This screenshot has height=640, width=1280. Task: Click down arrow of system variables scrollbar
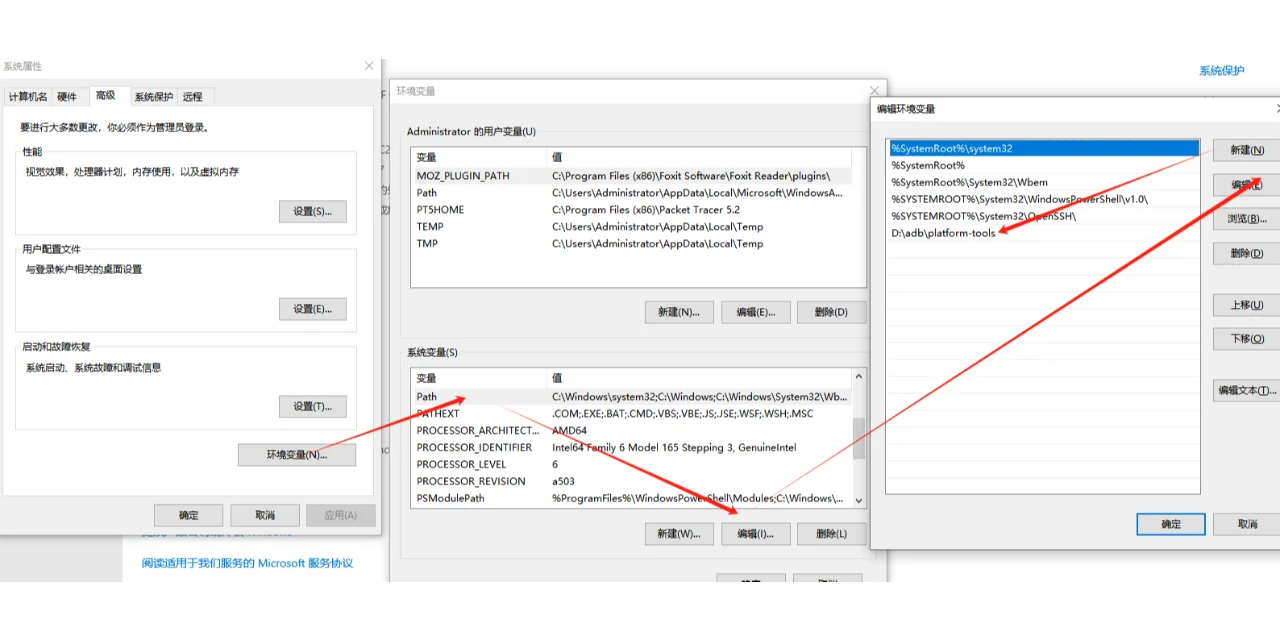[x=858, y=500]
